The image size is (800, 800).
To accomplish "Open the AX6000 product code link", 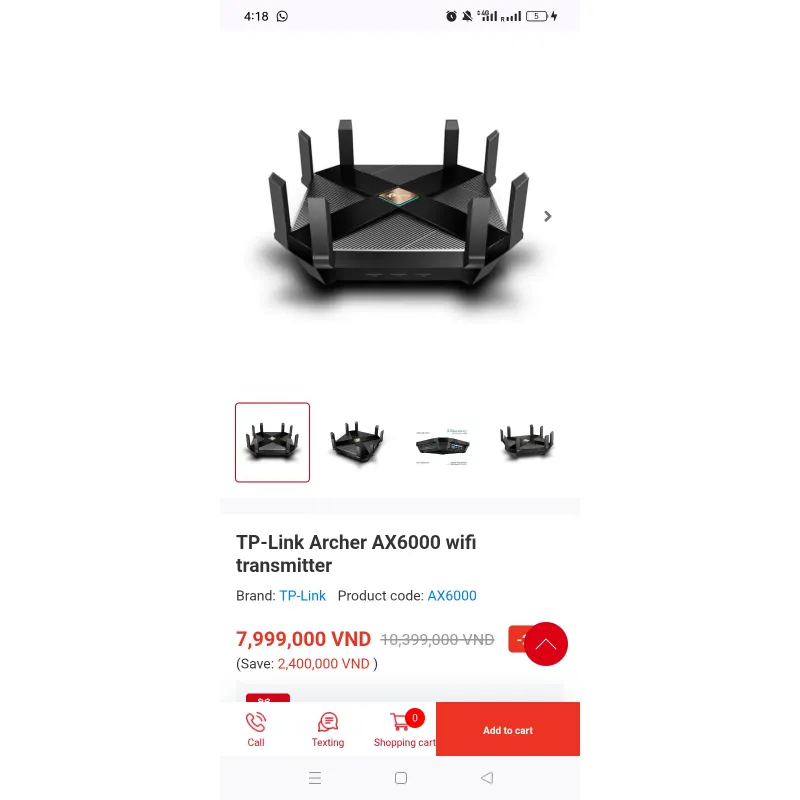I will pos(452,595).
